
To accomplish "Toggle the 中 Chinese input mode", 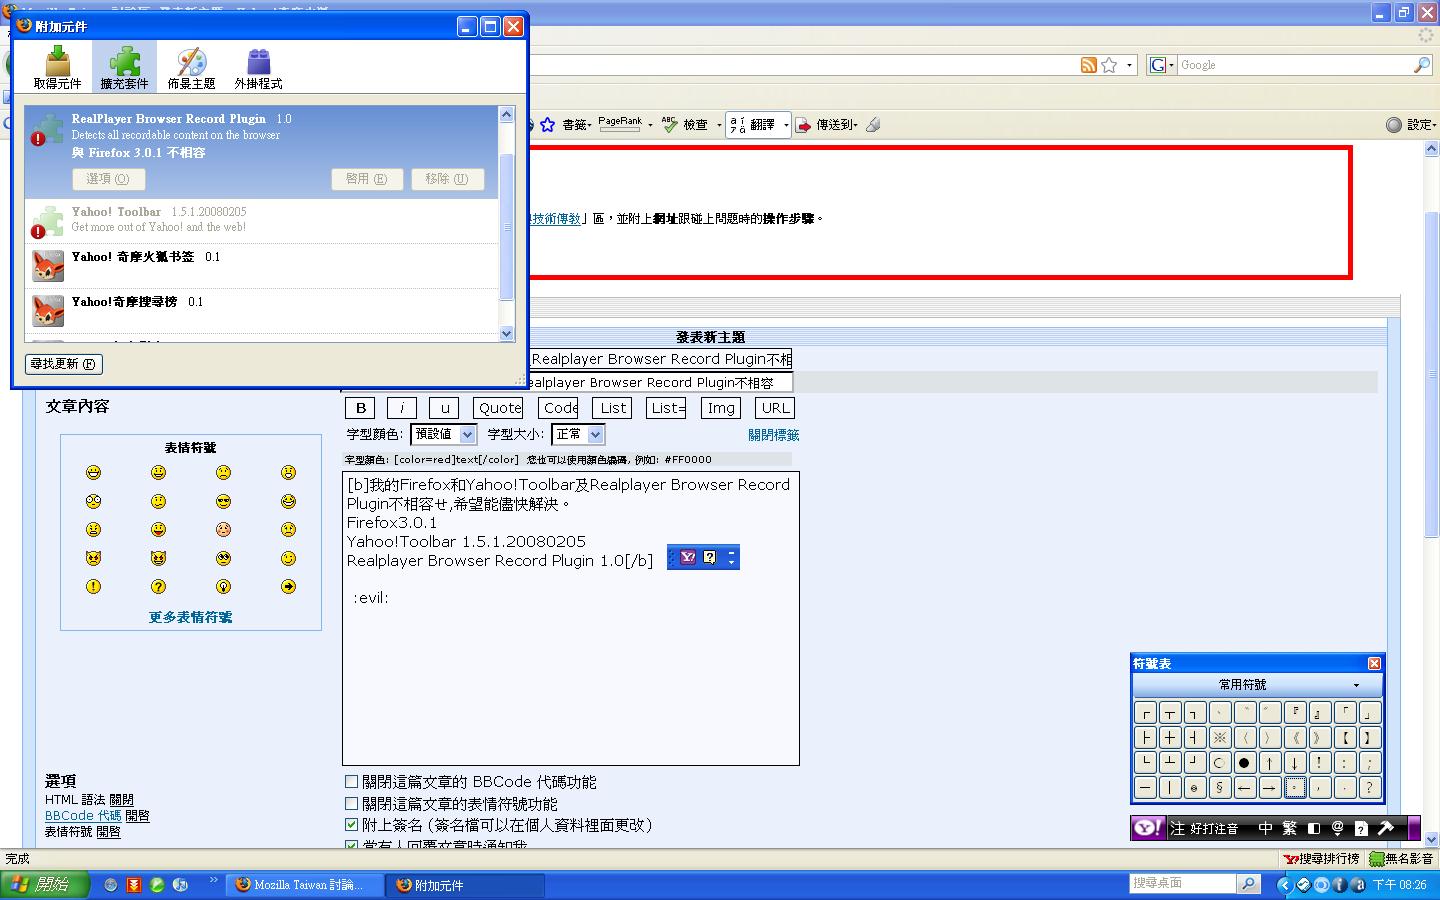I will 1266,828.
